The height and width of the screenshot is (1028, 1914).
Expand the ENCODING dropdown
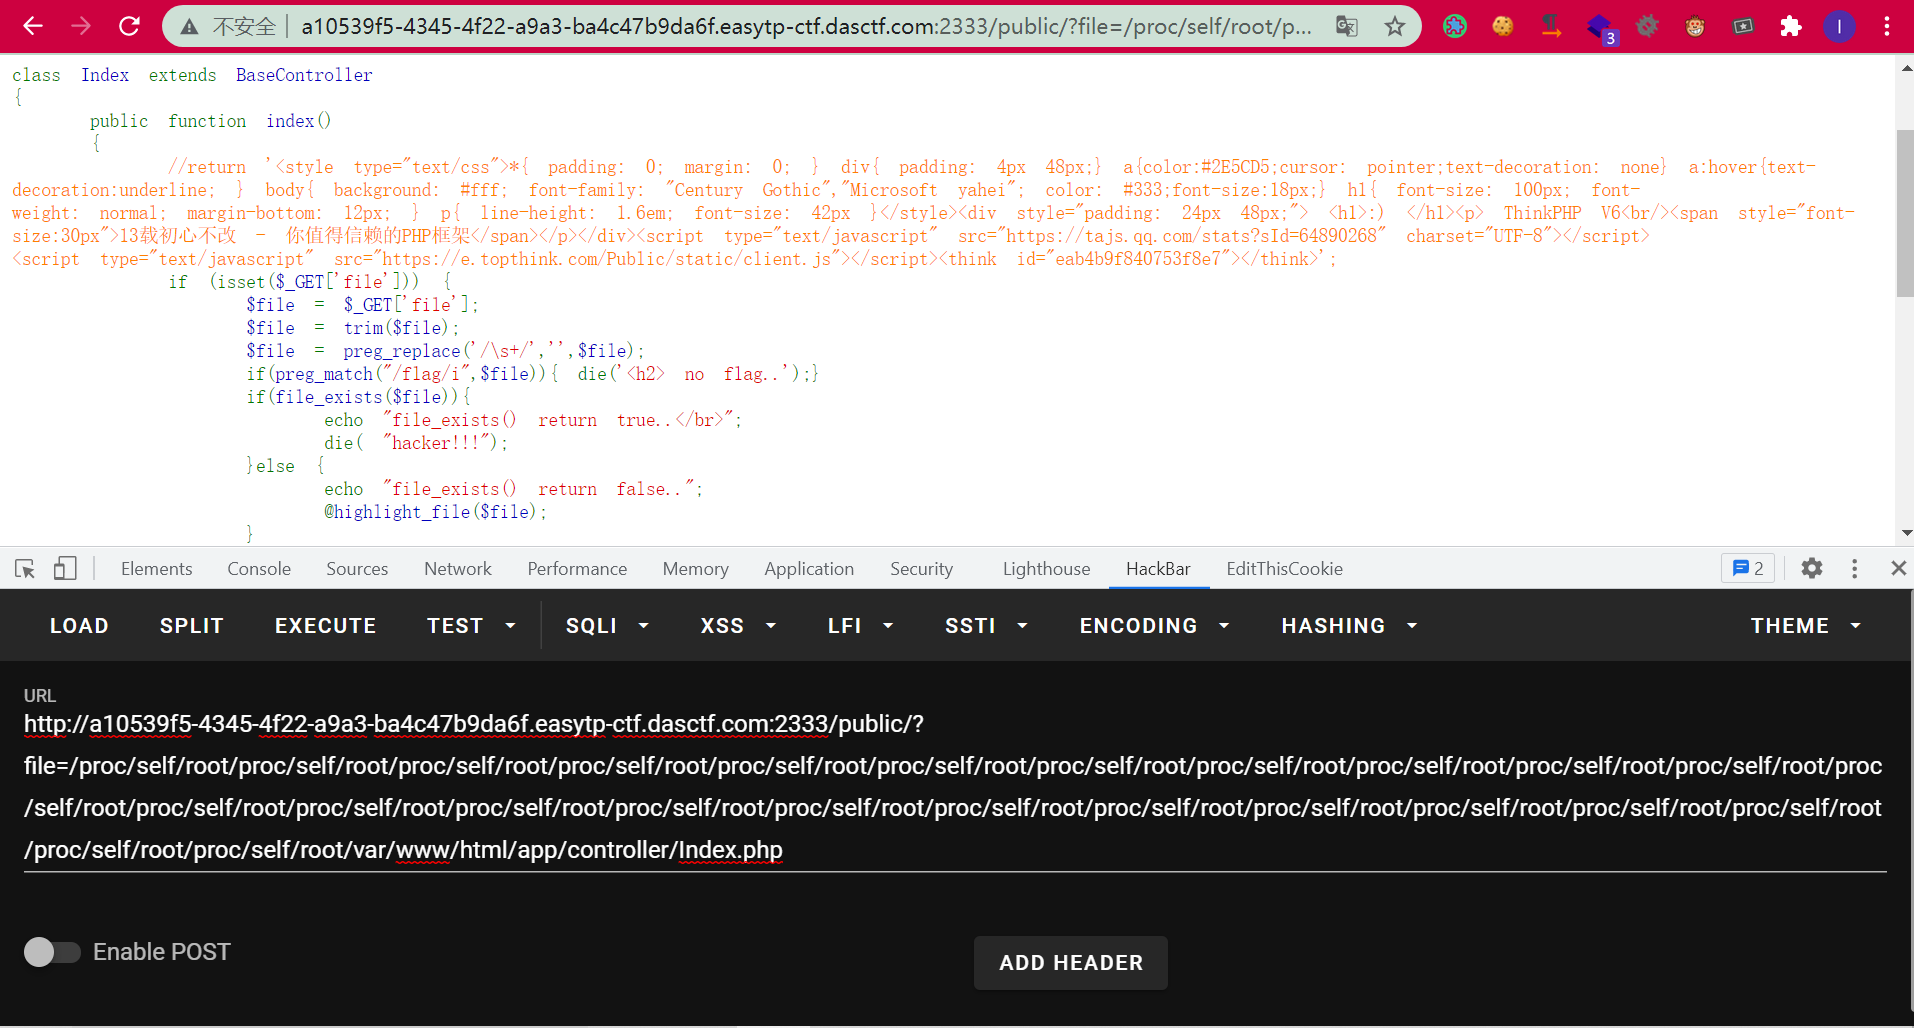(x=1154, y=626)
